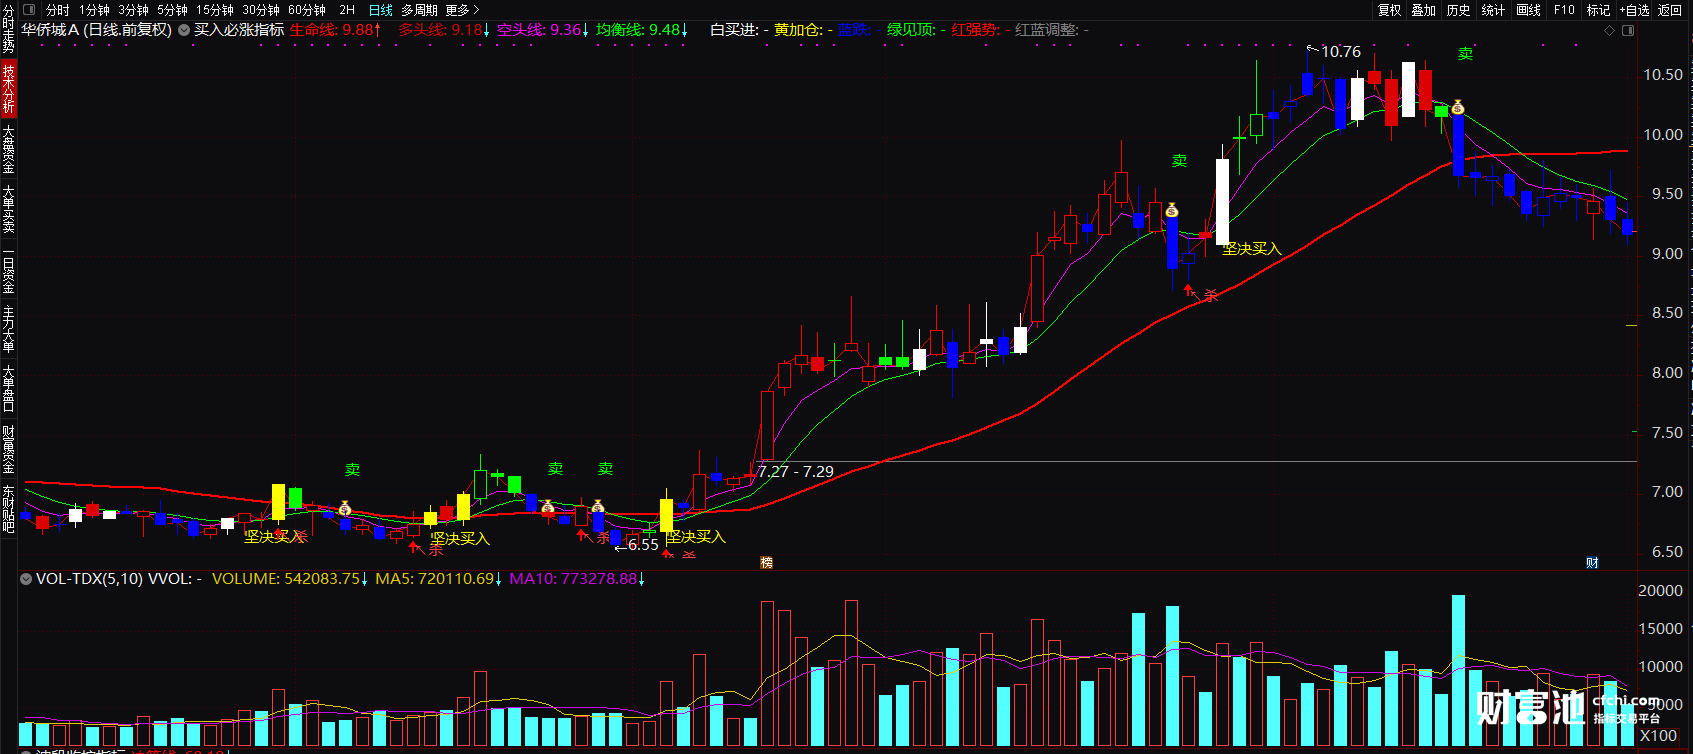Open 一日资金 sidebar tab
Screen dimensions: 1693x754
(x=8, y=269)
